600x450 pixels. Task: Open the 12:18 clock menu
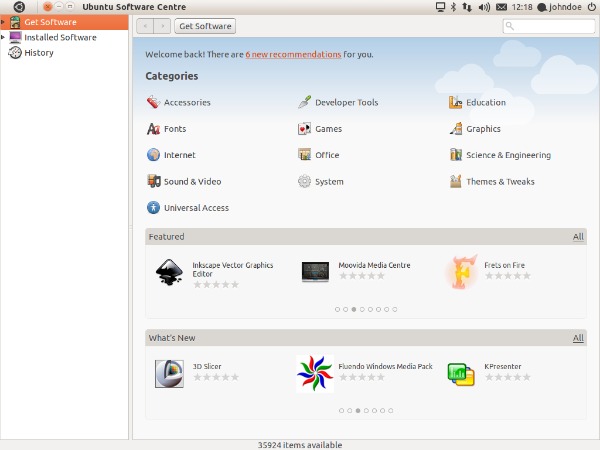(x=522, y=7)
